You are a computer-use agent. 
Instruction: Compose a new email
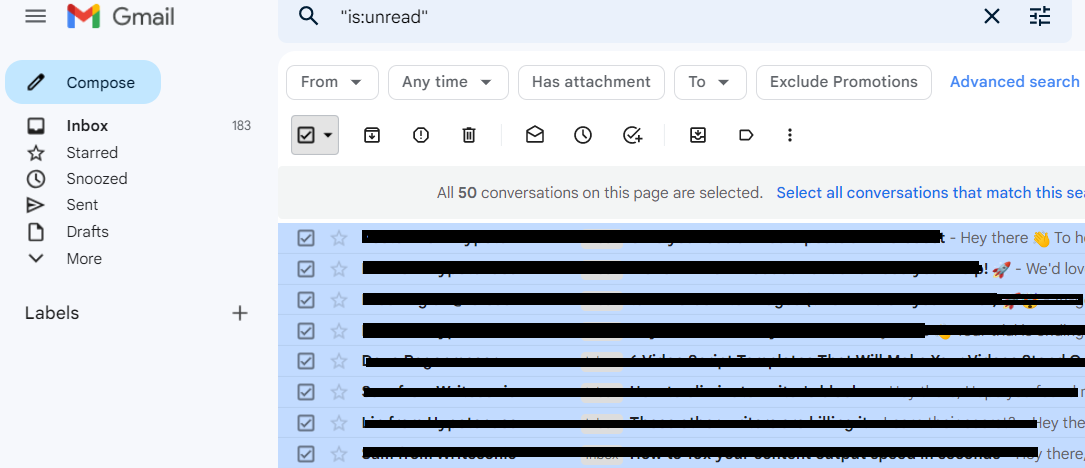83,82
